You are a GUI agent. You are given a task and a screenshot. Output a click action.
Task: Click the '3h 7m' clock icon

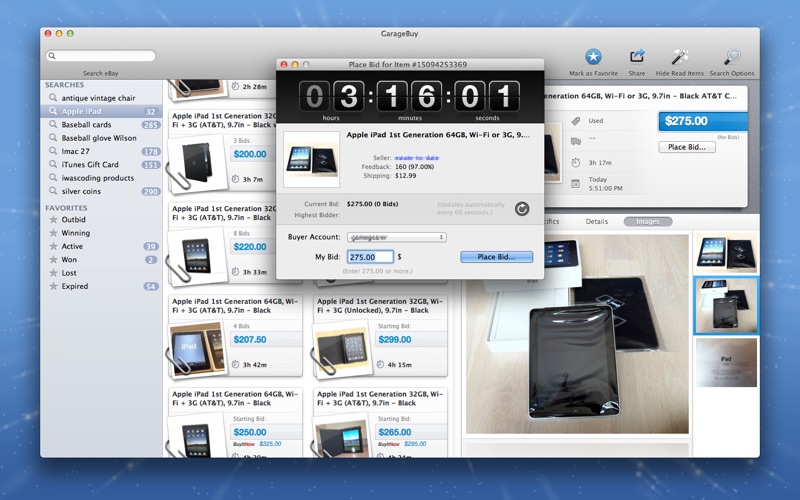tap(235, 179)
